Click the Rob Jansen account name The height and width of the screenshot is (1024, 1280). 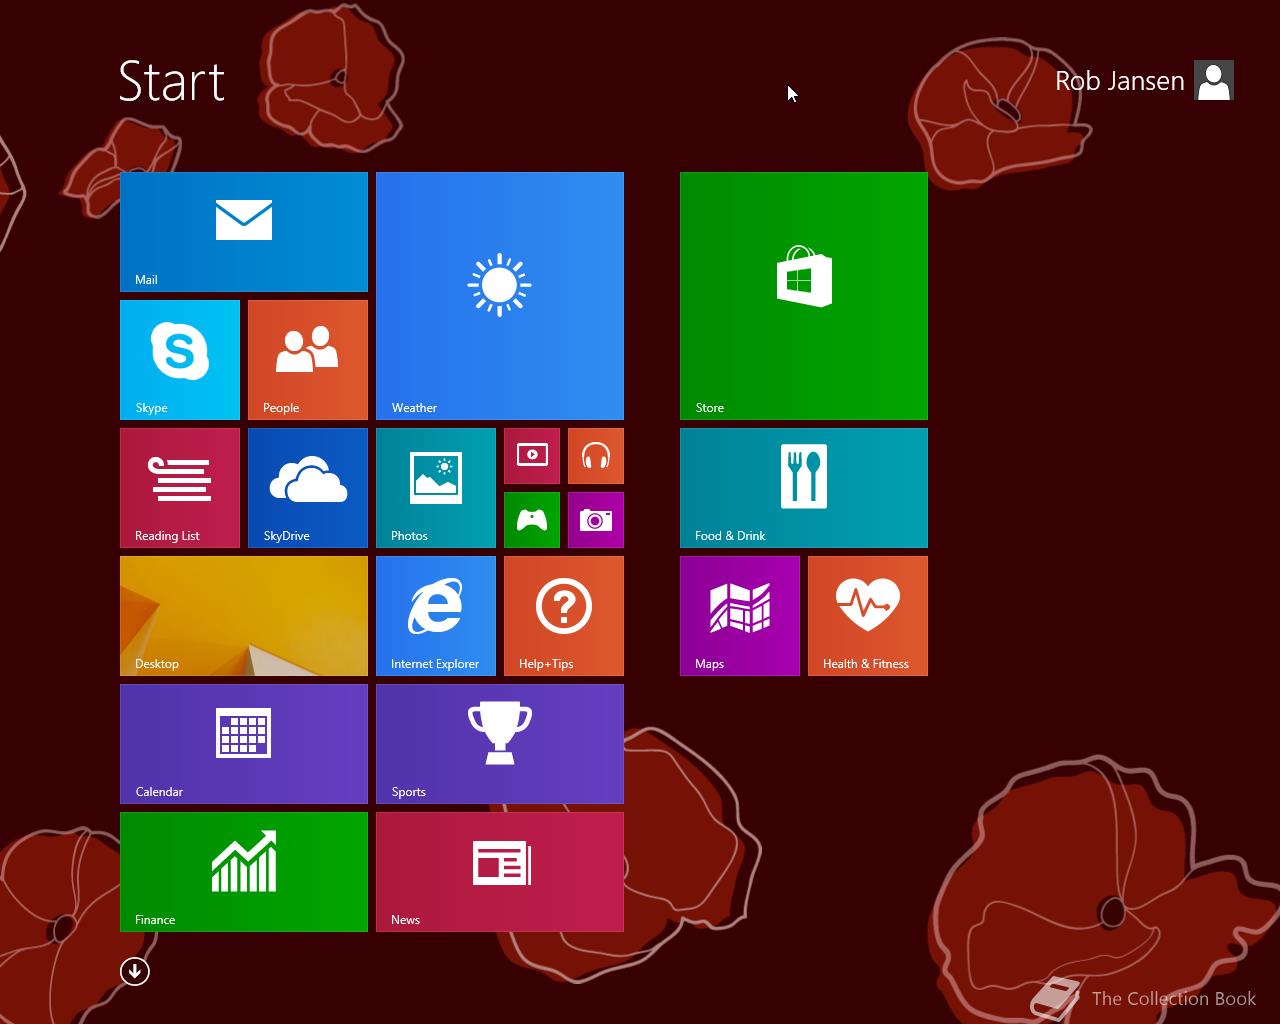point(1119,81)
